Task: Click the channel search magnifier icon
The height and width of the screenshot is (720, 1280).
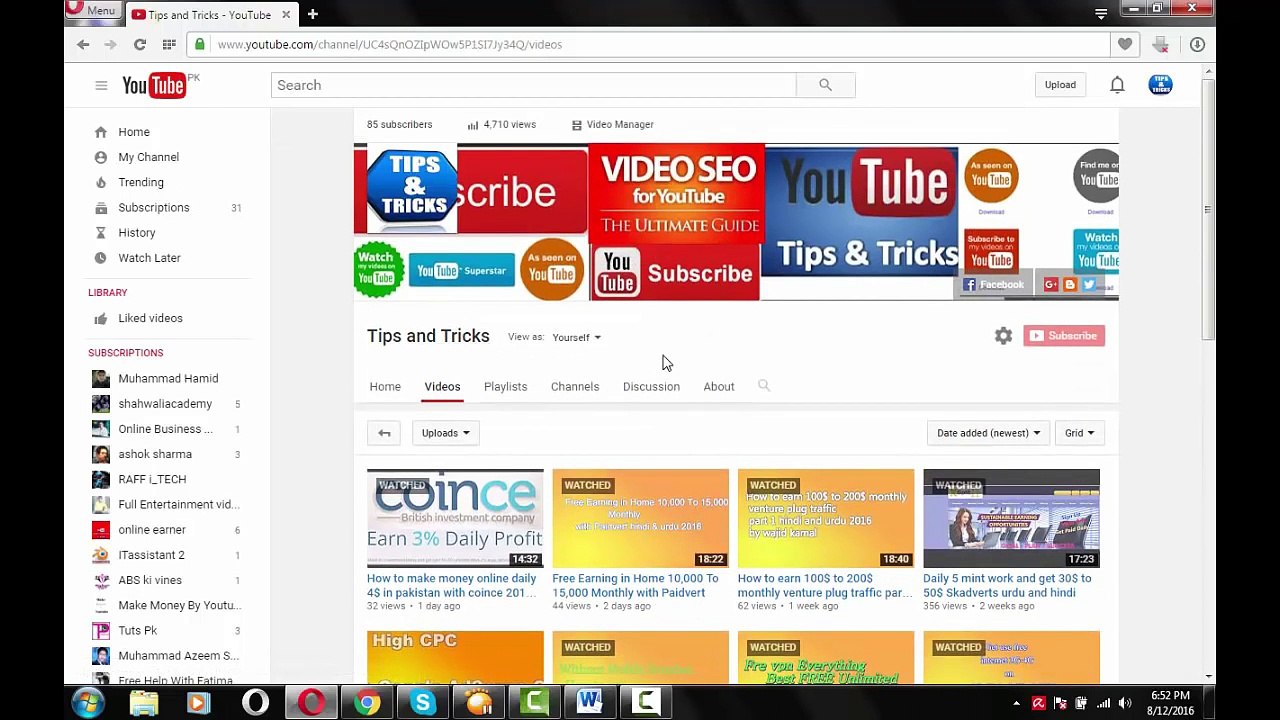Action: (x=764, y=386)
